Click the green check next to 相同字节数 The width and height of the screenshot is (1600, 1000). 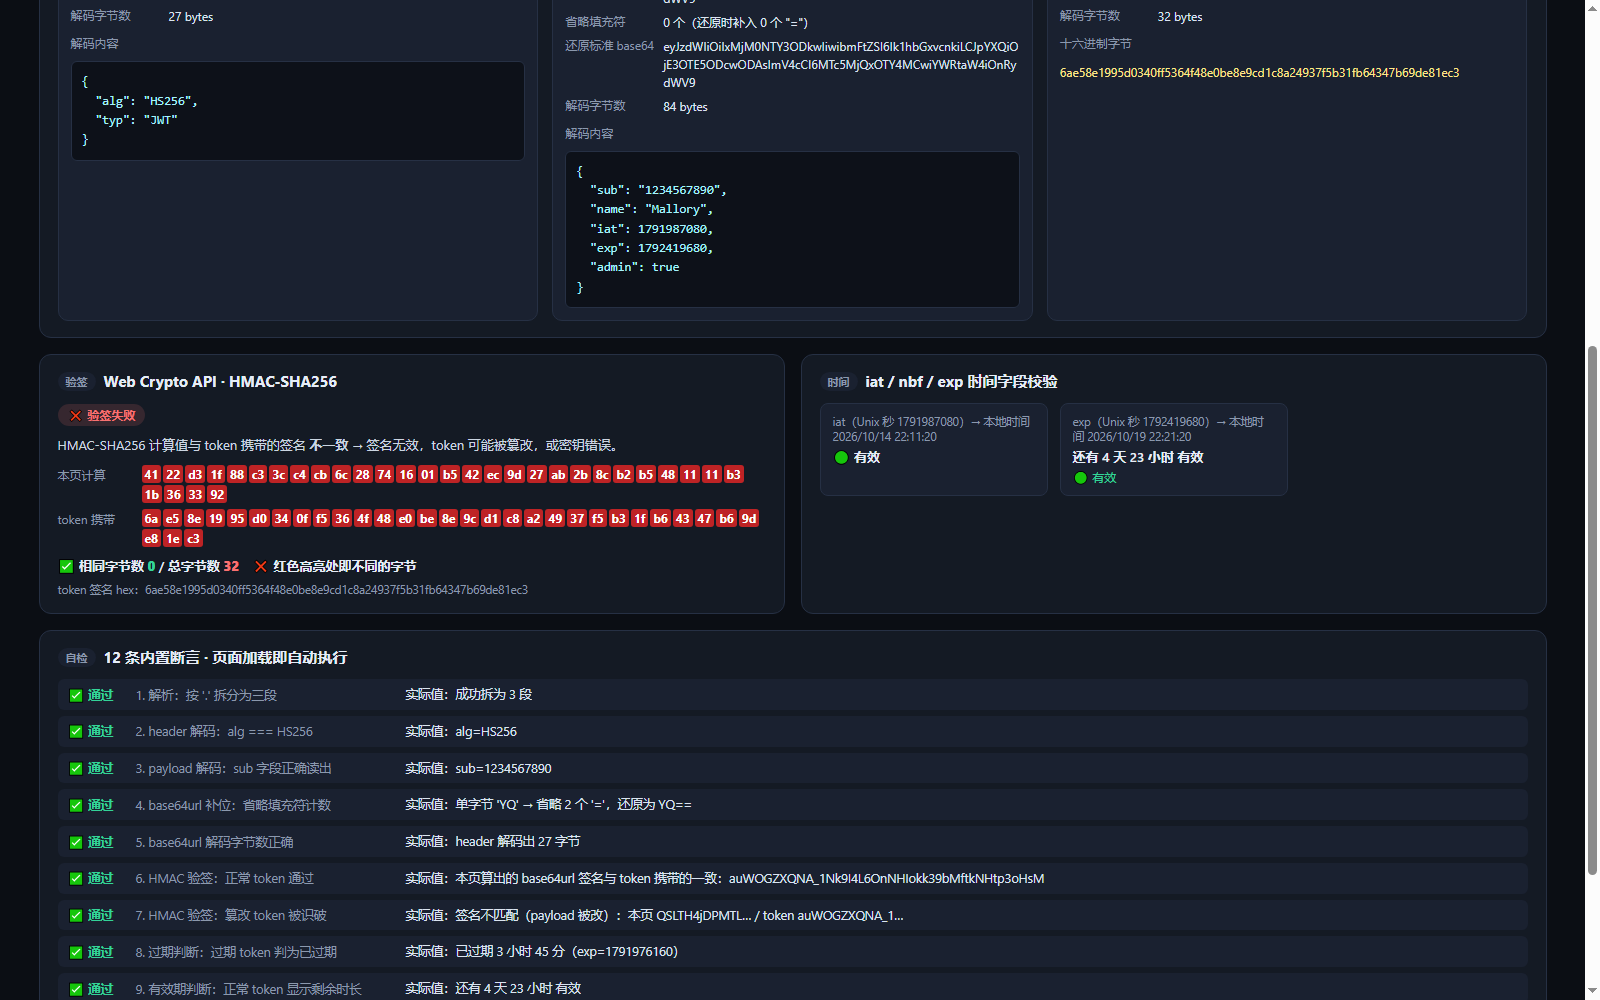tap(66, 566)
